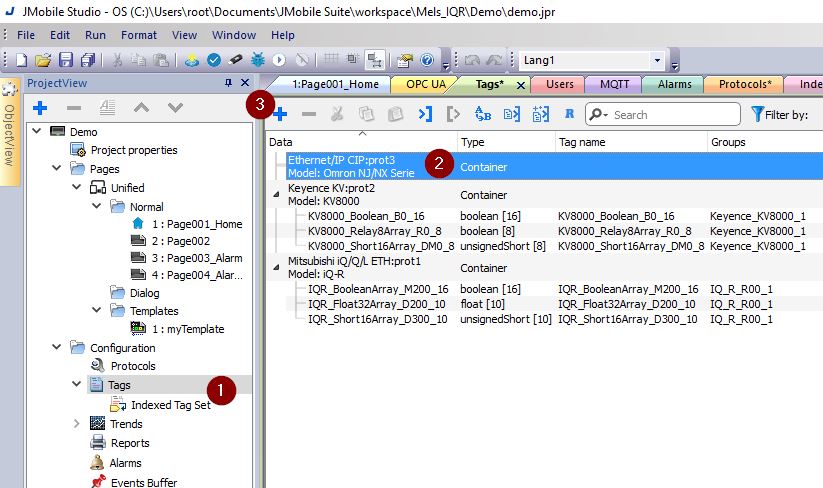Open the View menu
Screen dimensions: 823x488
(x=185, y=35)
